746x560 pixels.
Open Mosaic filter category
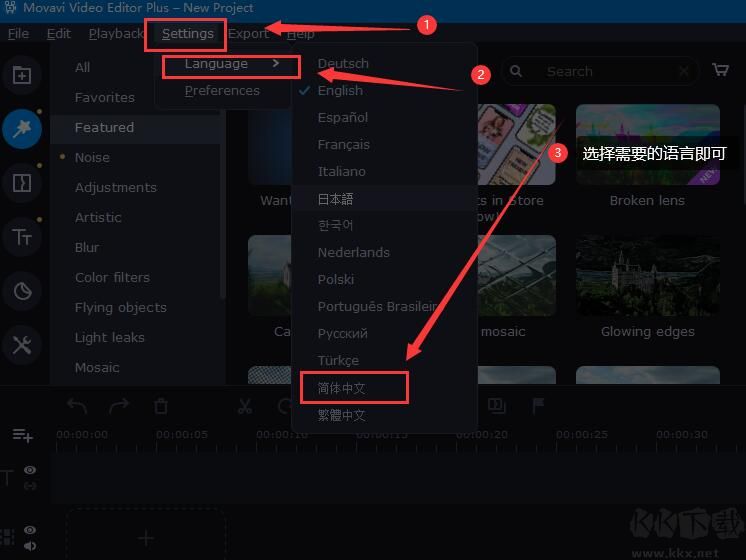(97, 367)
